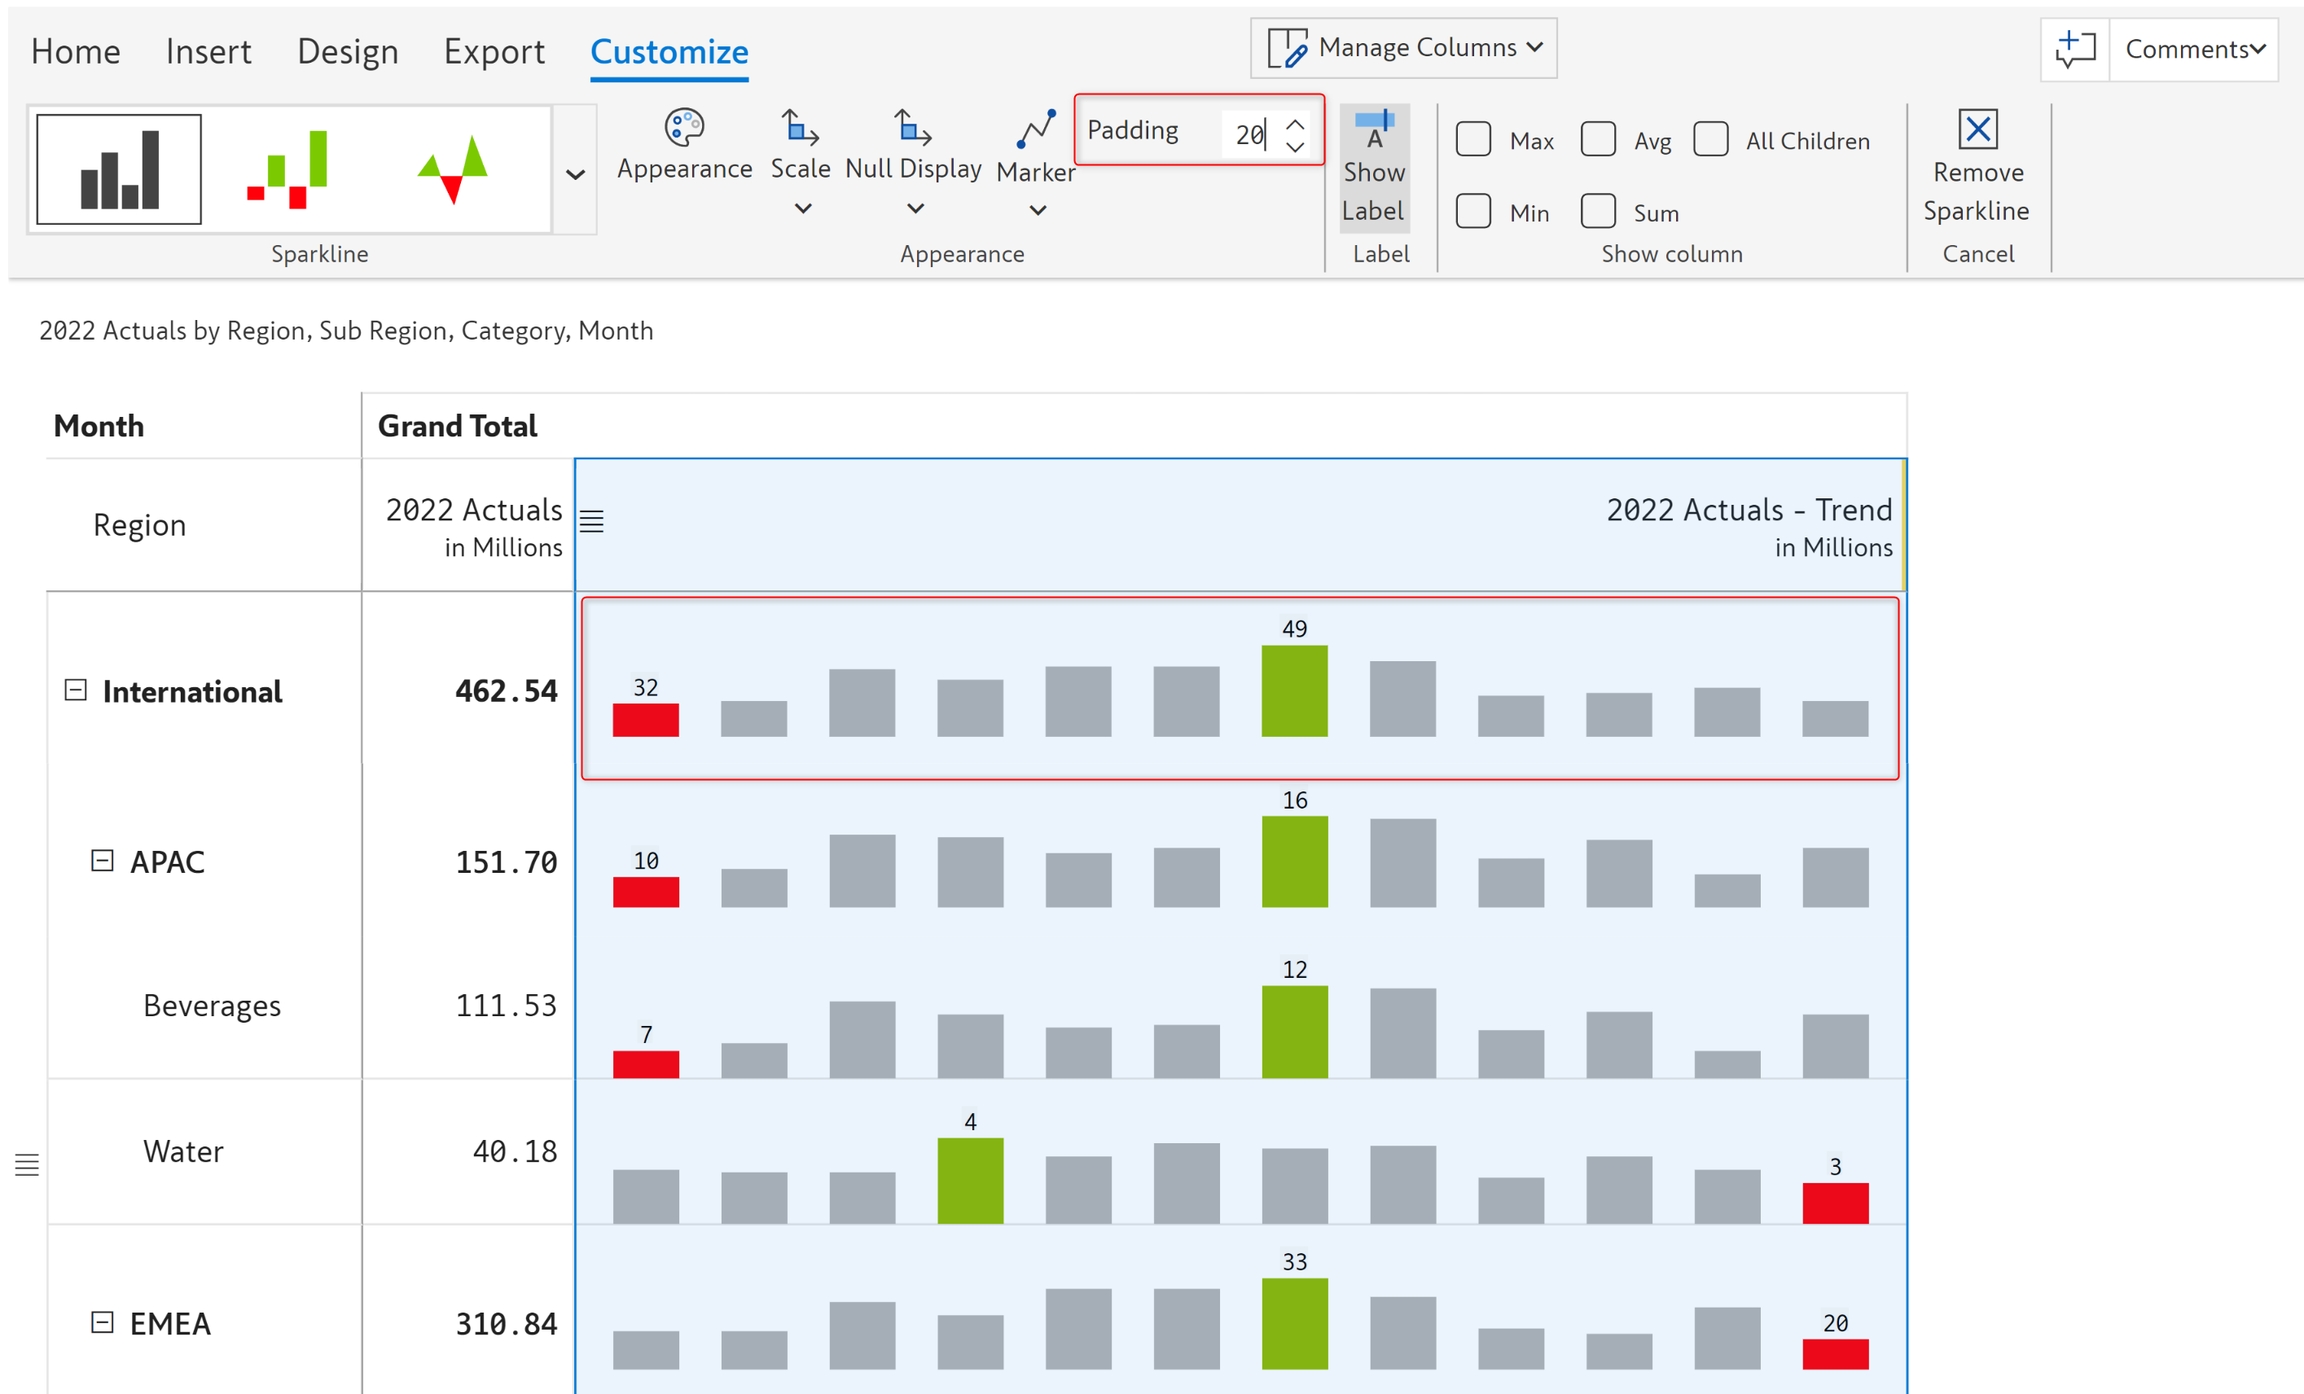Screen dimensions: 2304x1394
Task: Open the Export tab
Action: pyautogui.click(x=494, y=51)
